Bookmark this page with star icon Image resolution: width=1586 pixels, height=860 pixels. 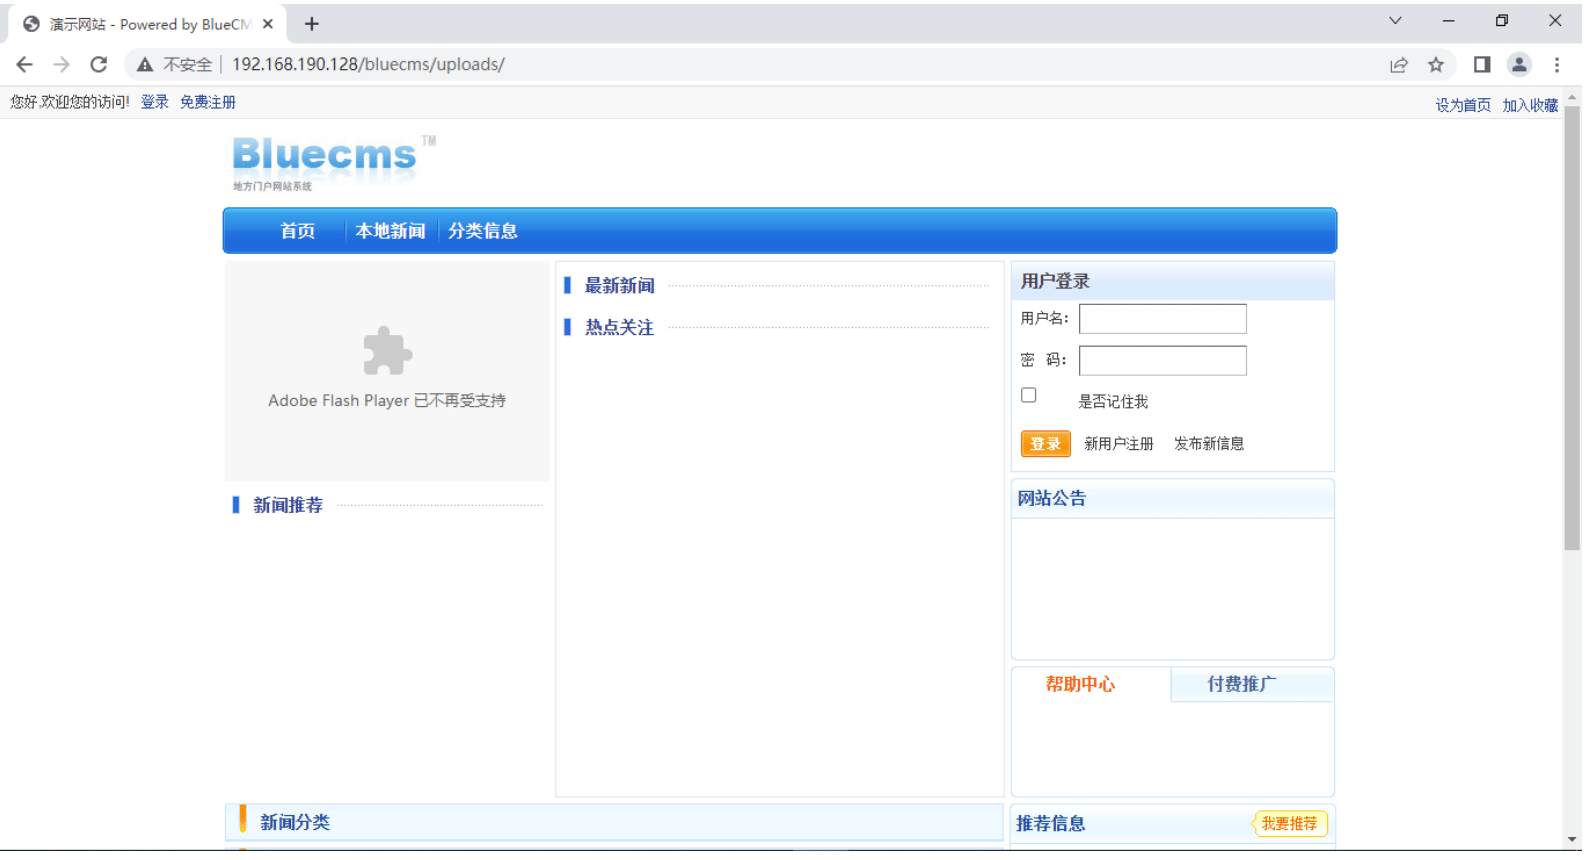point(1436,65)
